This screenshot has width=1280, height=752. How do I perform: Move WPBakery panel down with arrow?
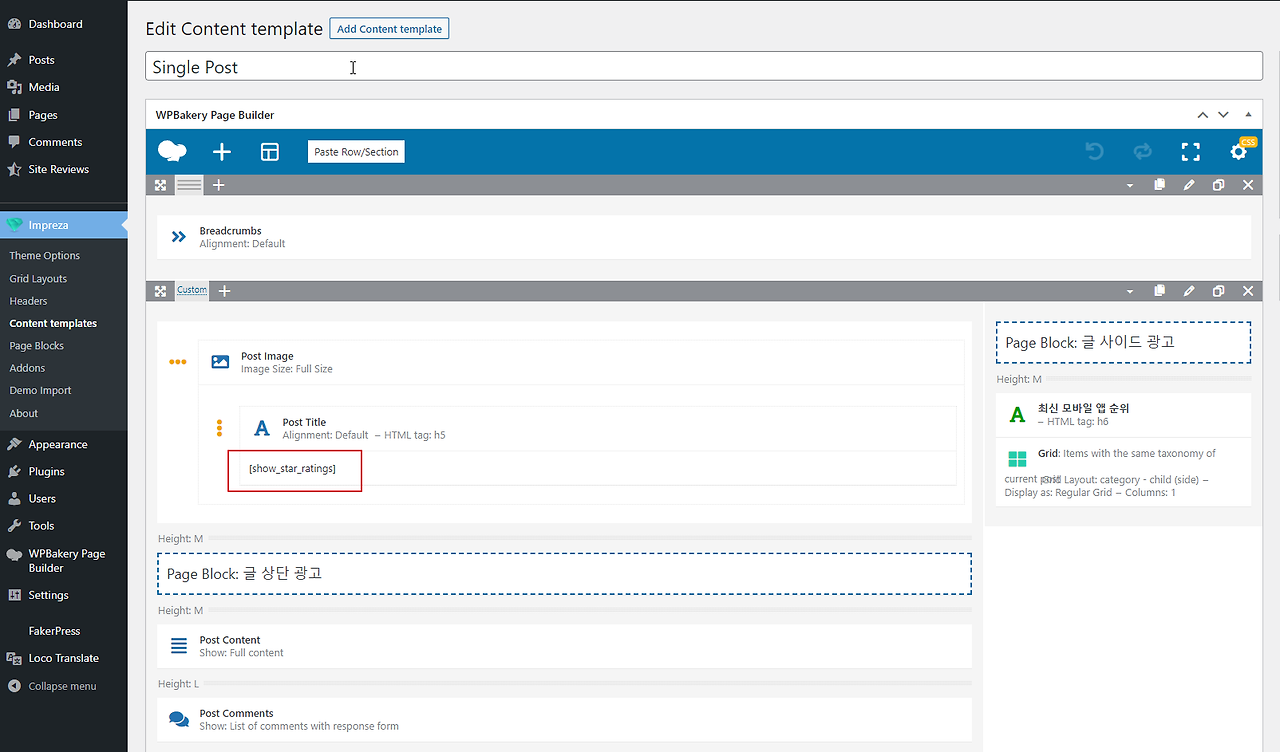(x=1223, y=115)
